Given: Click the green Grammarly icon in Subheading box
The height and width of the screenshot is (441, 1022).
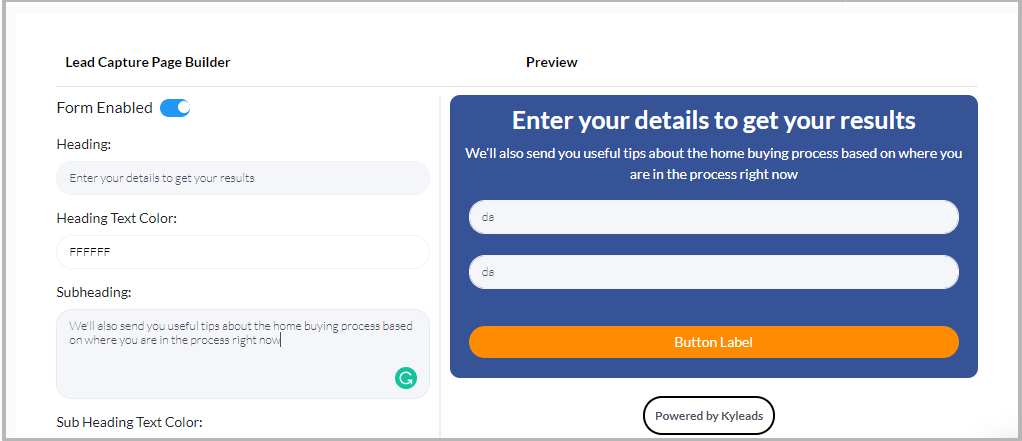Looking at the screenshot, I should point(405,378).
